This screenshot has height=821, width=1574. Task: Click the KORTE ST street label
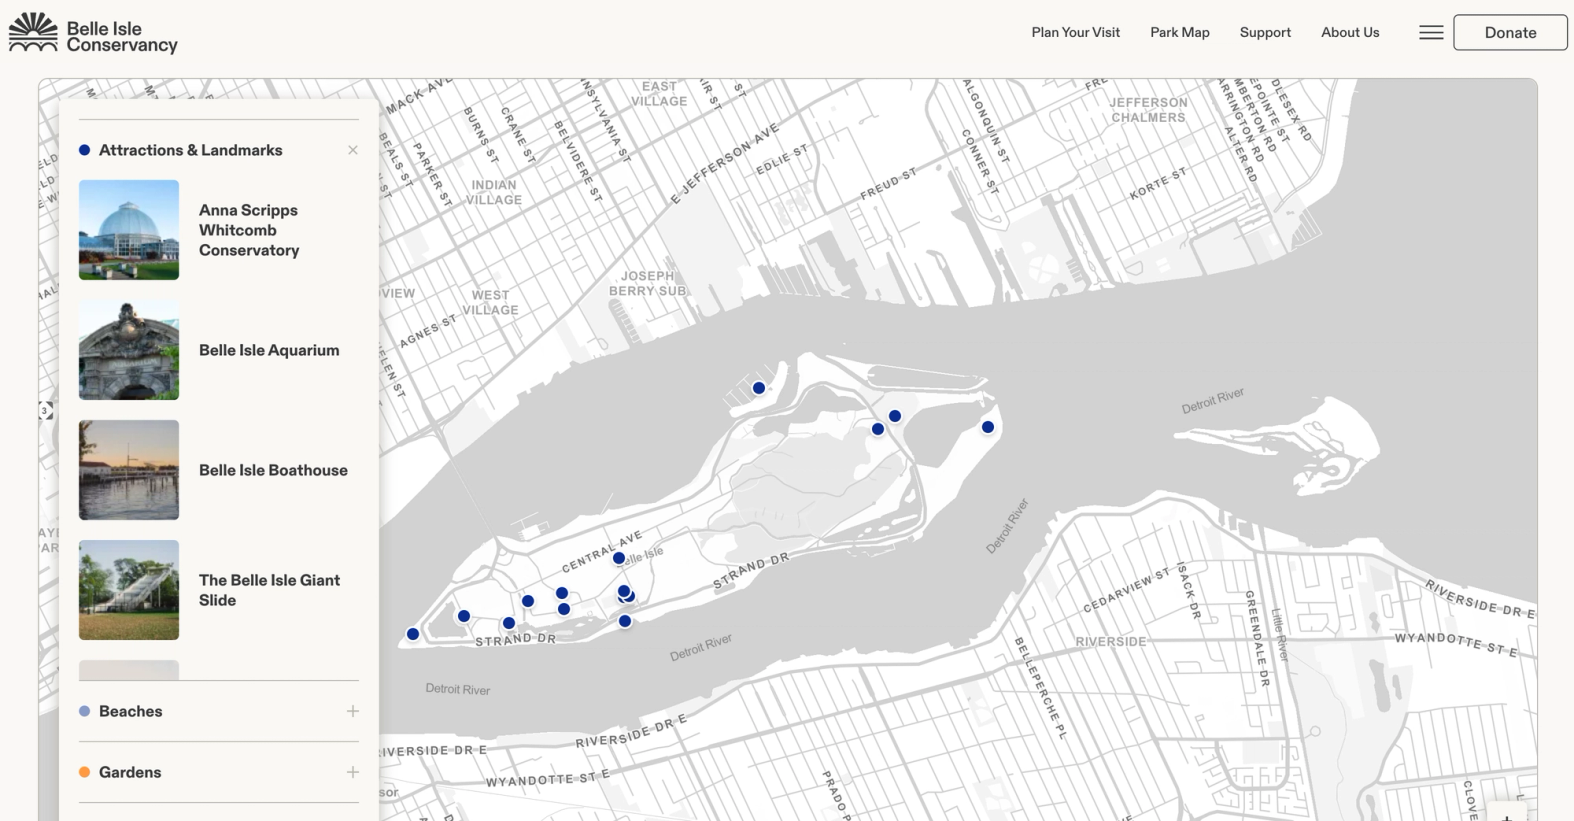tap(1158, 182)
